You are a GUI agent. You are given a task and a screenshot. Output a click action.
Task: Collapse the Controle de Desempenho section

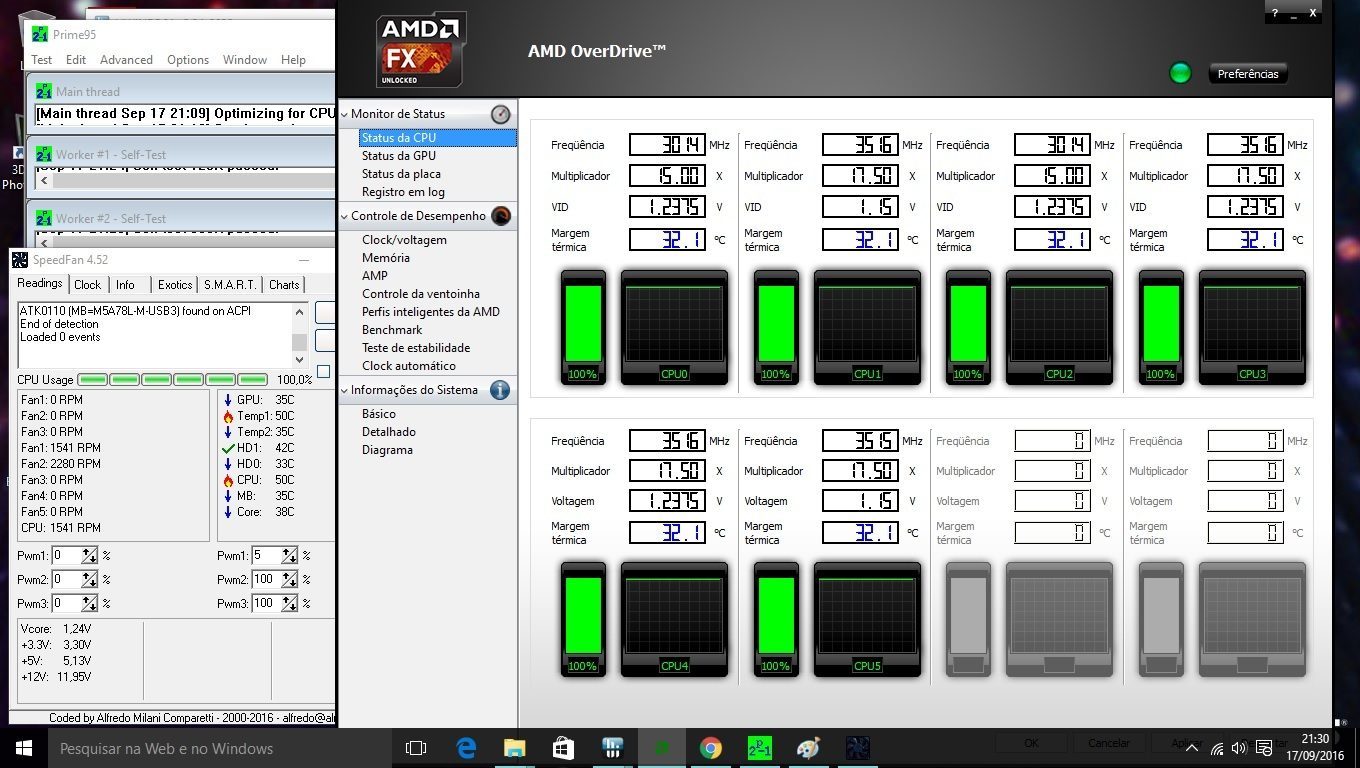[345, 217]
